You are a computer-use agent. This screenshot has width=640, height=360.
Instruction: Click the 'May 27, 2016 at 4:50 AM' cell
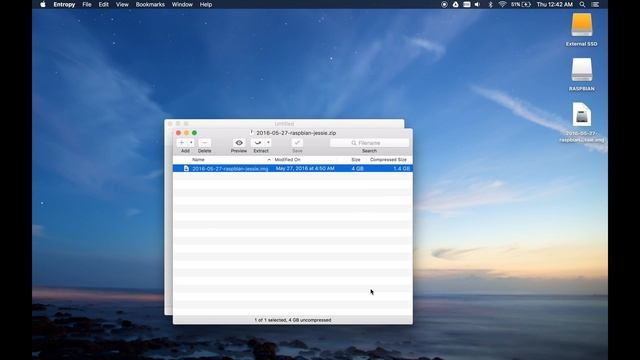click(305, 168)
